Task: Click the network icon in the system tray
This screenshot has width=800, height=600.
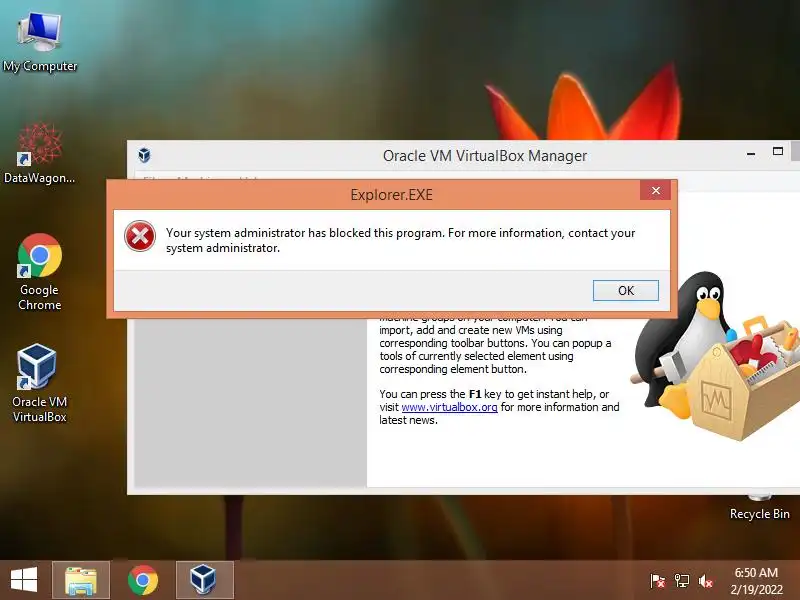Action: point(682,581)
